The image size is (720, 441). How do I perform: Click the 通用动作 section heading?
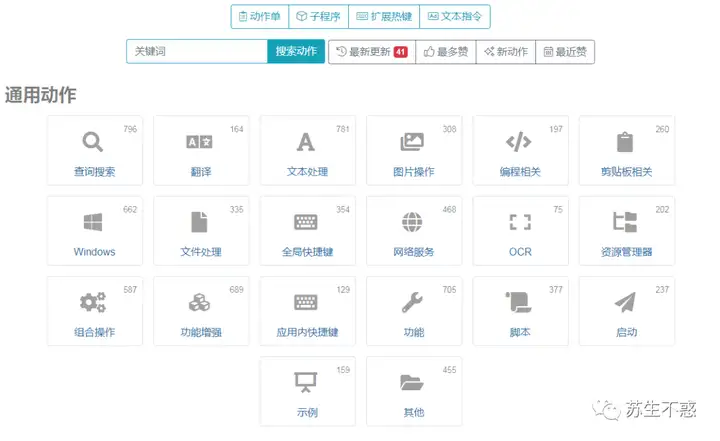(x=41, y=95)
